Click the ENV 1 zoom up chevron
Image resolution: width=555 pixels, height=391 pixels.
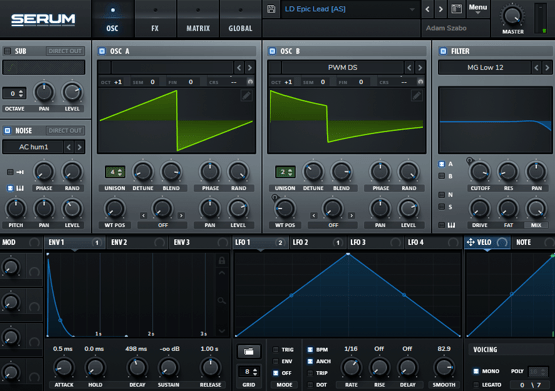(x=222, y=273)
